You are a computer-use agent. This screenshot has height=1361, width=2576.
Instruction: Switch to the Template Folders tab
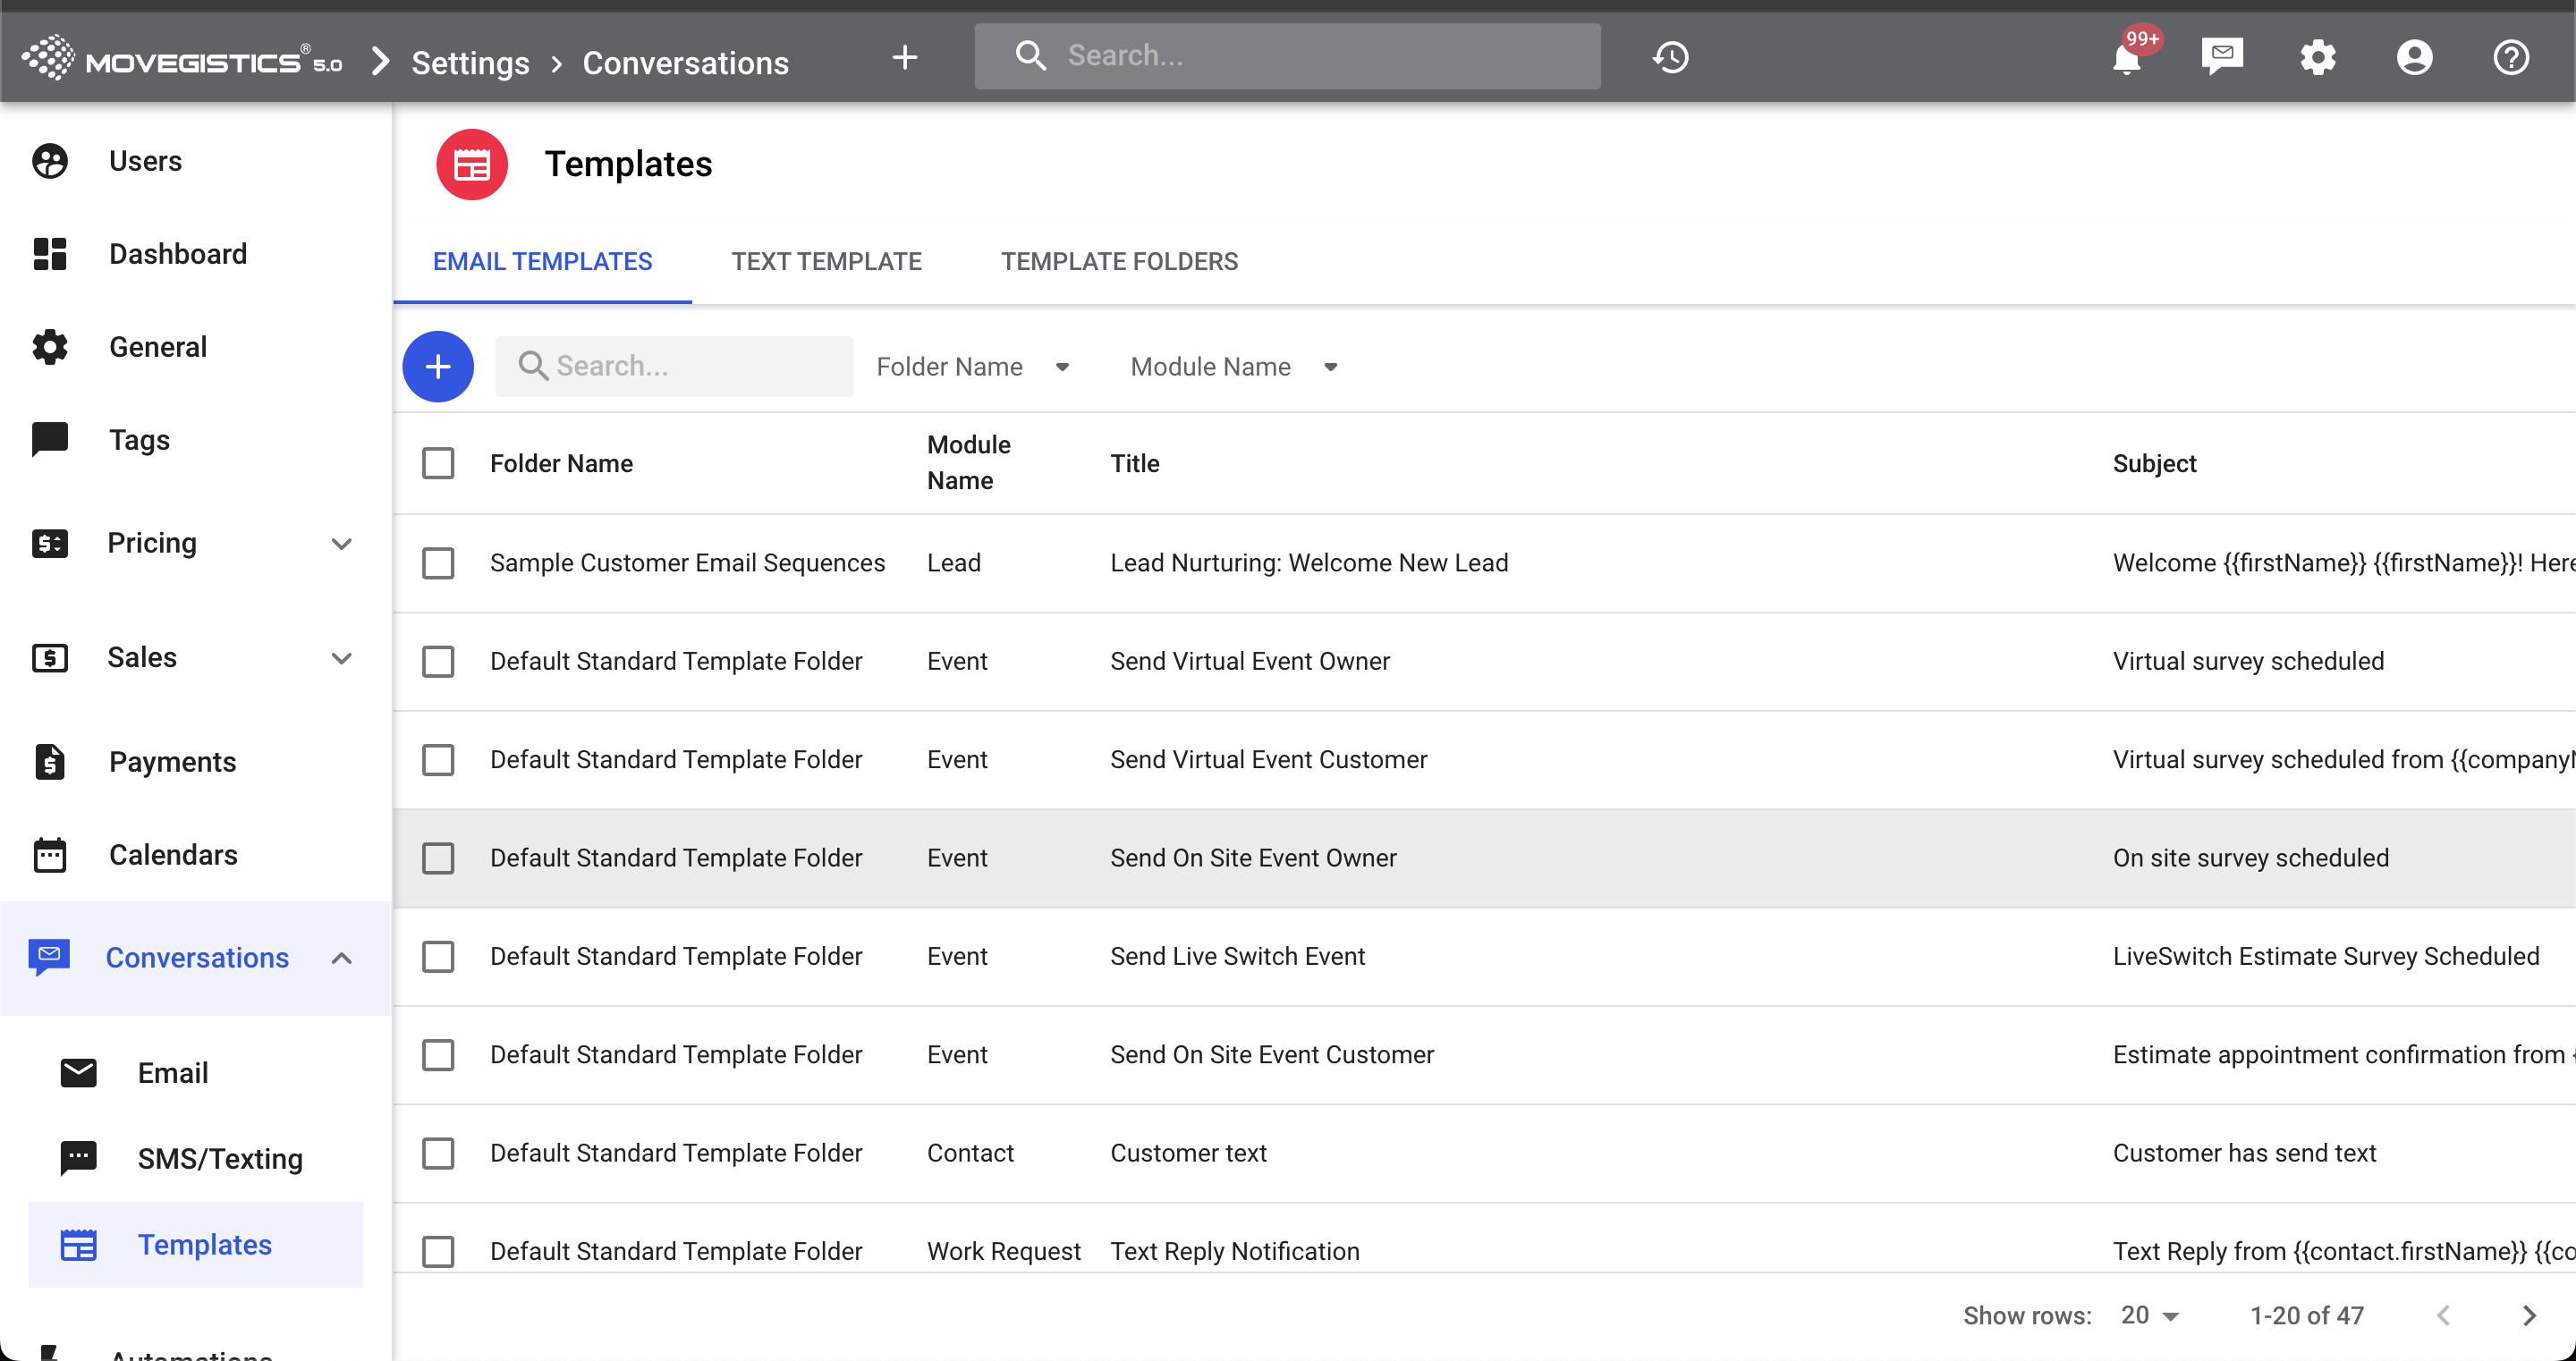coord(1118,261)
